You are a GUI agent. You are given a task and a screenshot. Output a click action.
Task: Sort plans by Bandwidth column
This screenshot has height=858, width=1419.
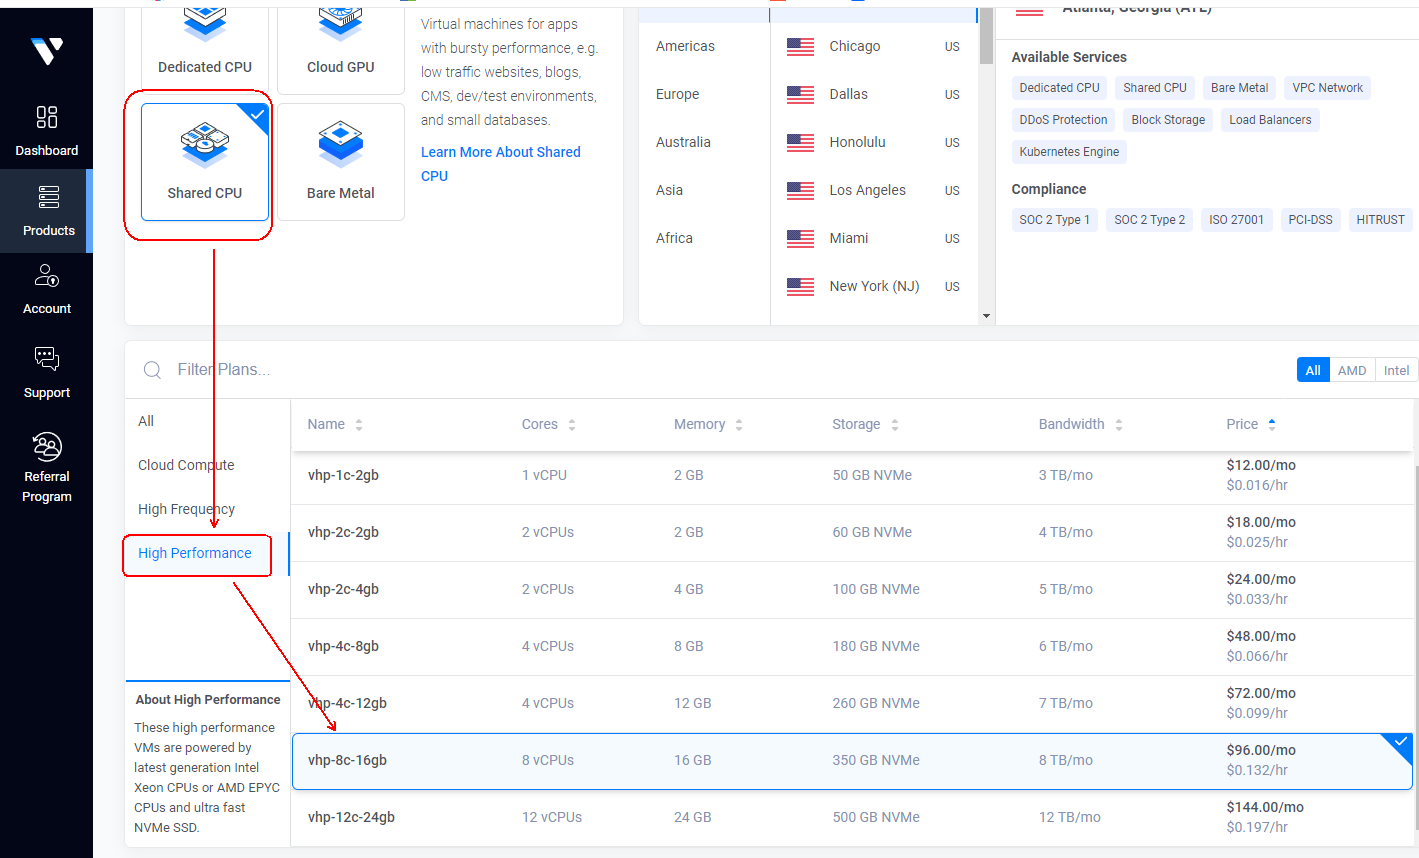tap(1080, 424)
